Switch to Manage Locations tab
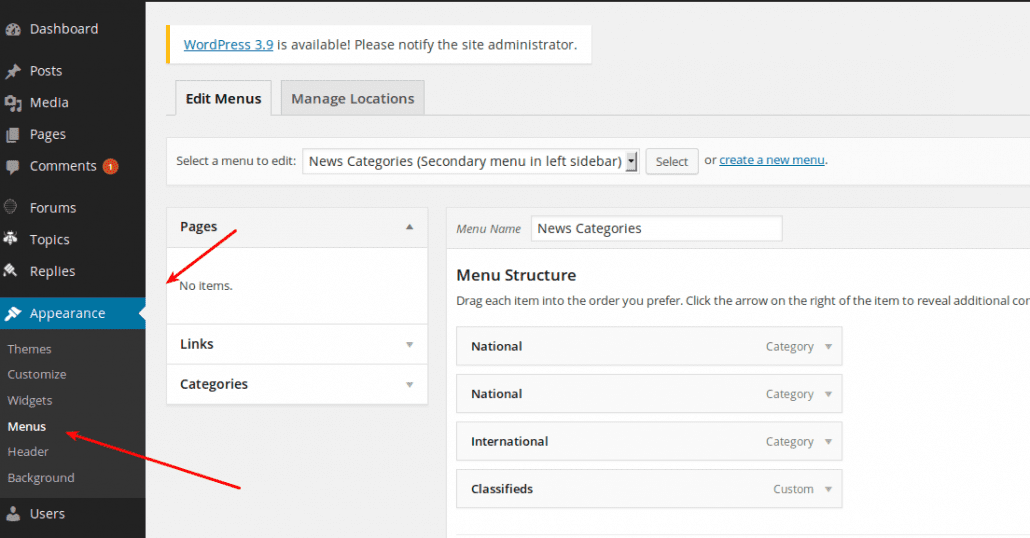The height and width of the screenshot is (538, 1030). click(x=353, y=99)
